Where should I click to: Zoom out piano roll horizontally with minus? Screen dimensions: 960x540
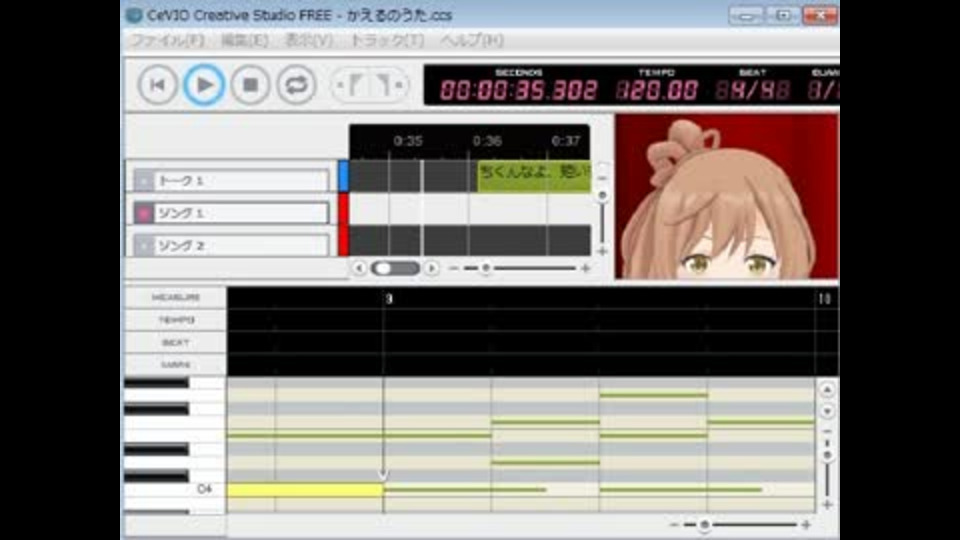point(674,525)
